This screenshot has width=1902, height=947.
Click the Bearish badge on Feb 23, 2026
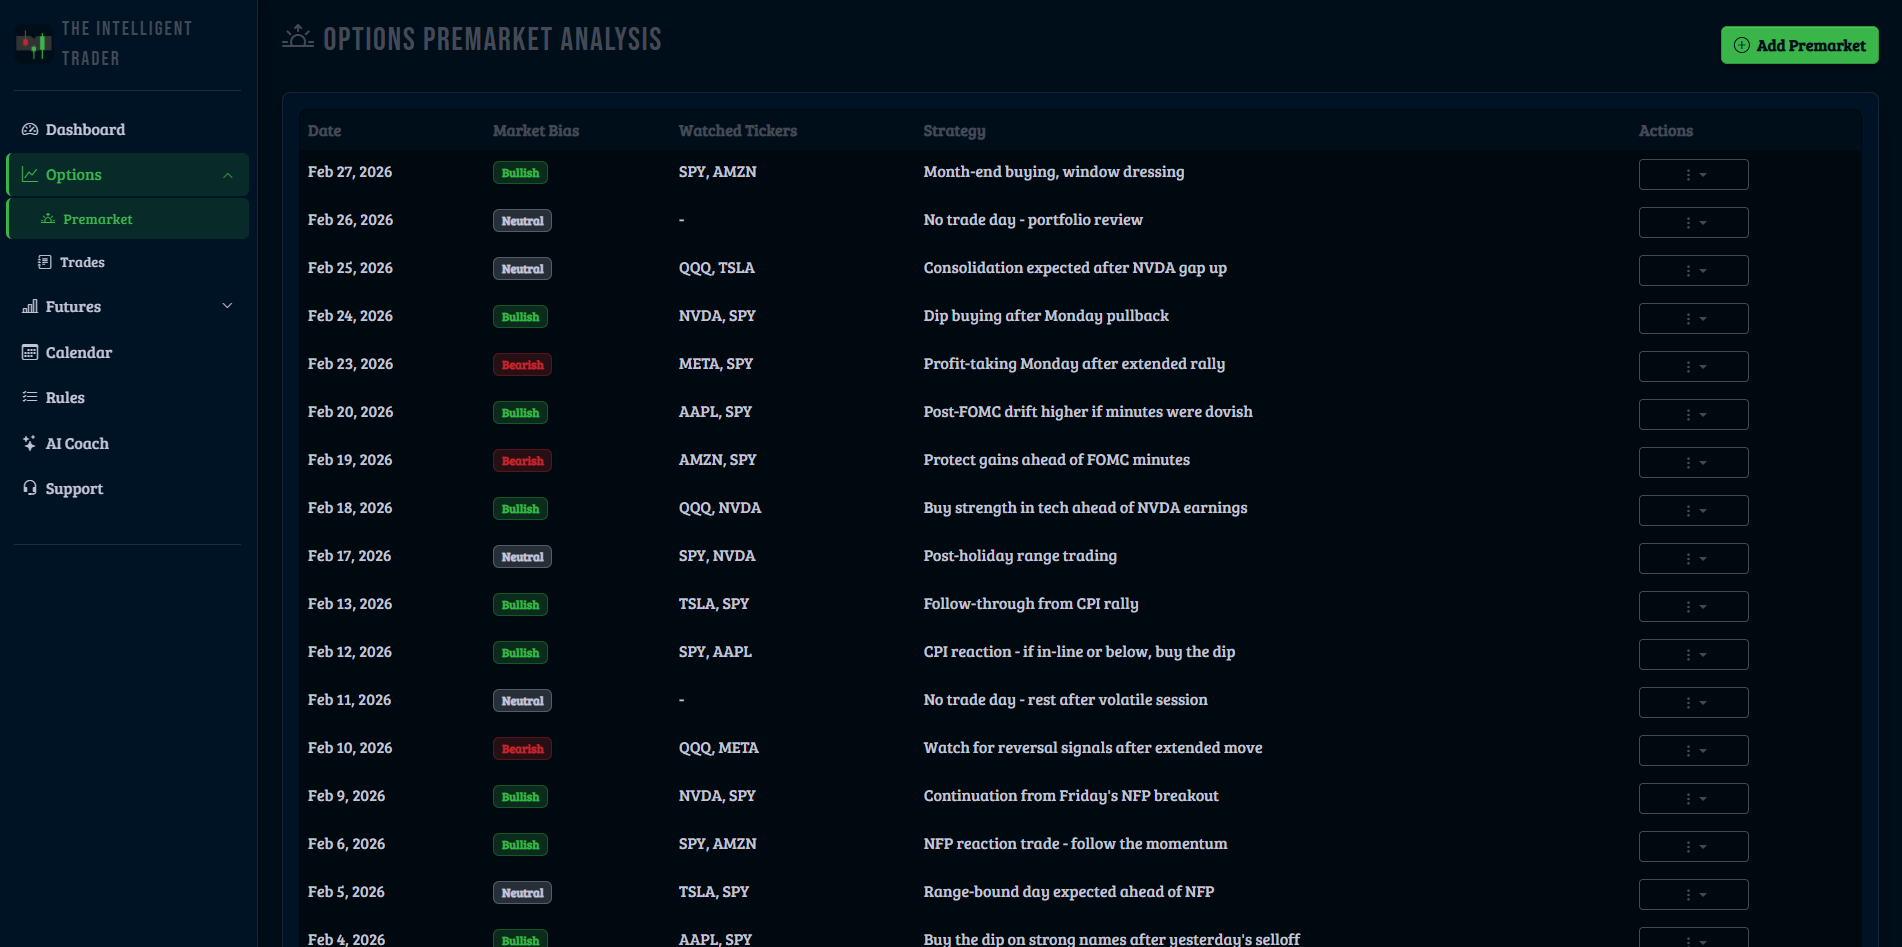click(x=522, y=364)
